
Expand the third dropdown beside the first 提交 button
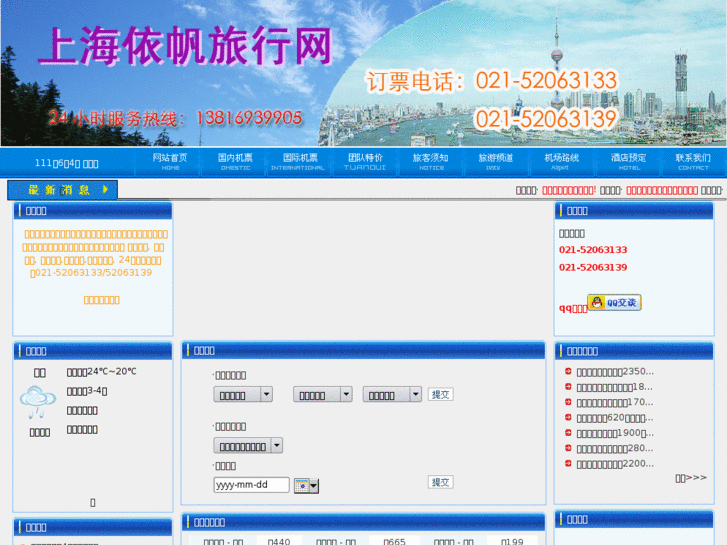tap(392, 395)
